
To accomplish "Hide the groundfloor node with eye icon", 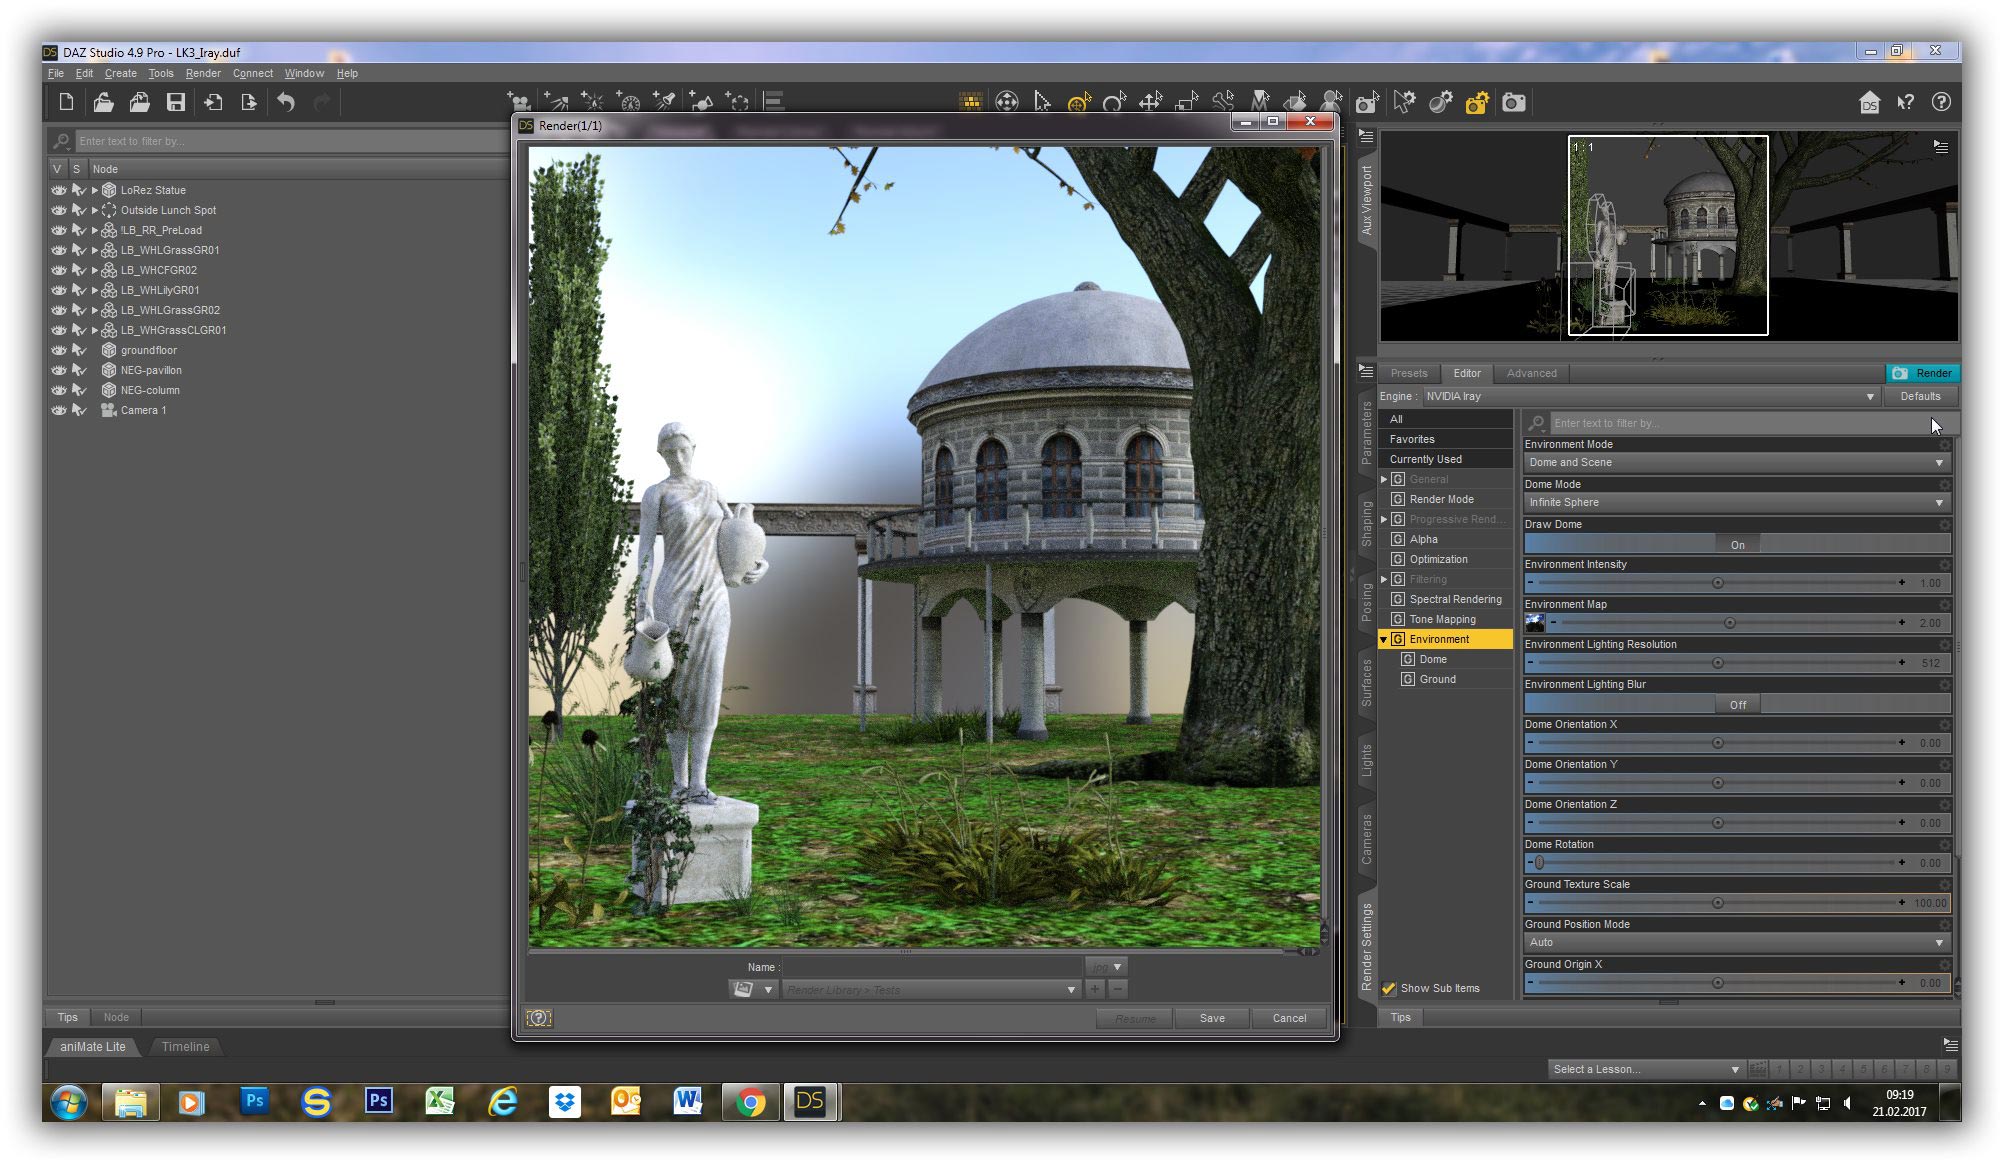I will [59, 350].
